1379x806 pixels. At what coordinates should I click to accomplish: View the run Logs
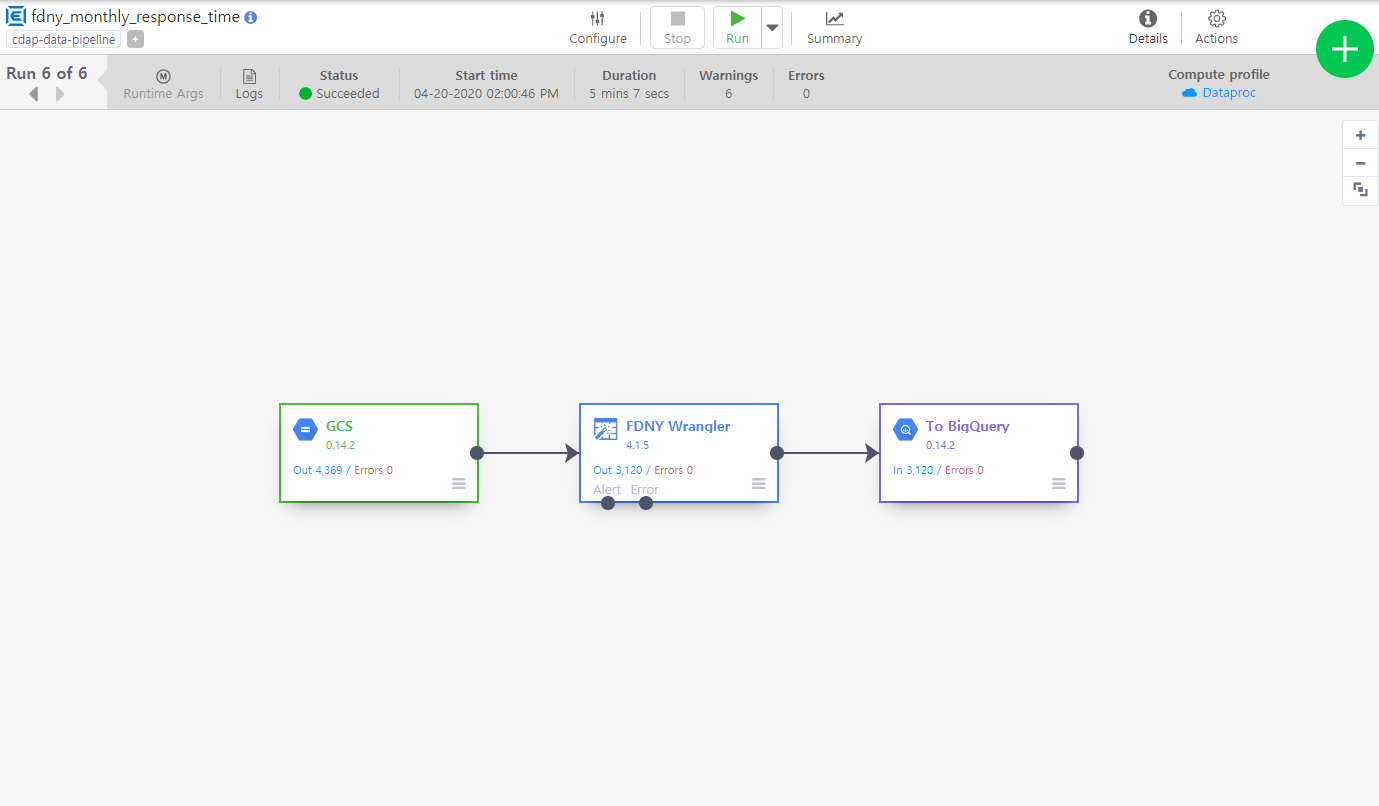pyautogui.click(x=249, y=85)
